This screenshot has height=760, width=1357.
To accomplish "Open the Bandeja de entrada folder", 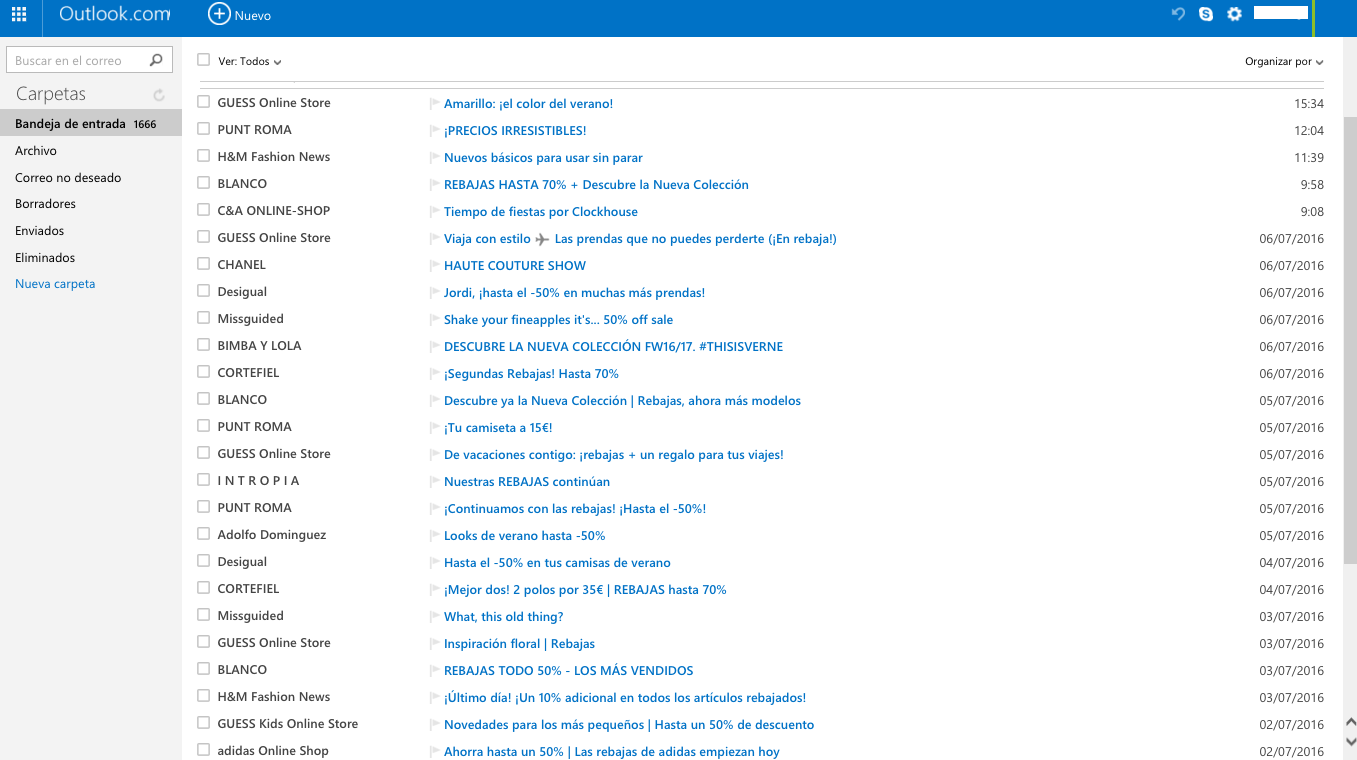I will click(91, 124).
